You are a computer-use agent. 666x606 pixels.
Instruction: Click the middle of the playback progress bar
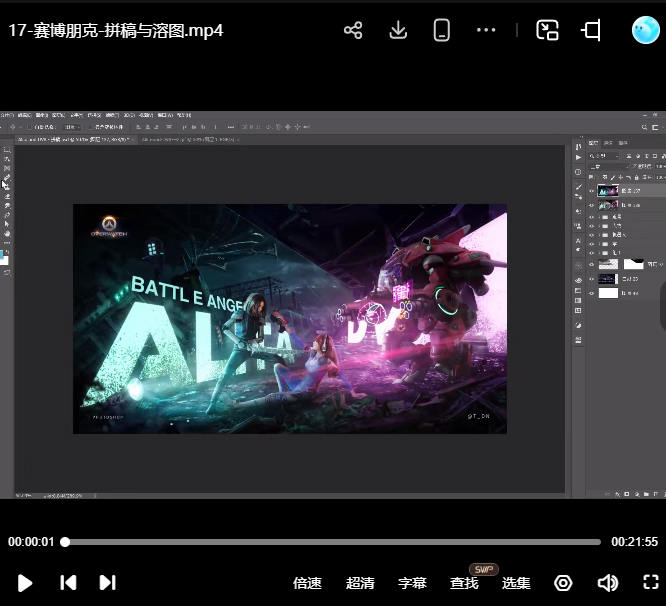tap(333, 542)
